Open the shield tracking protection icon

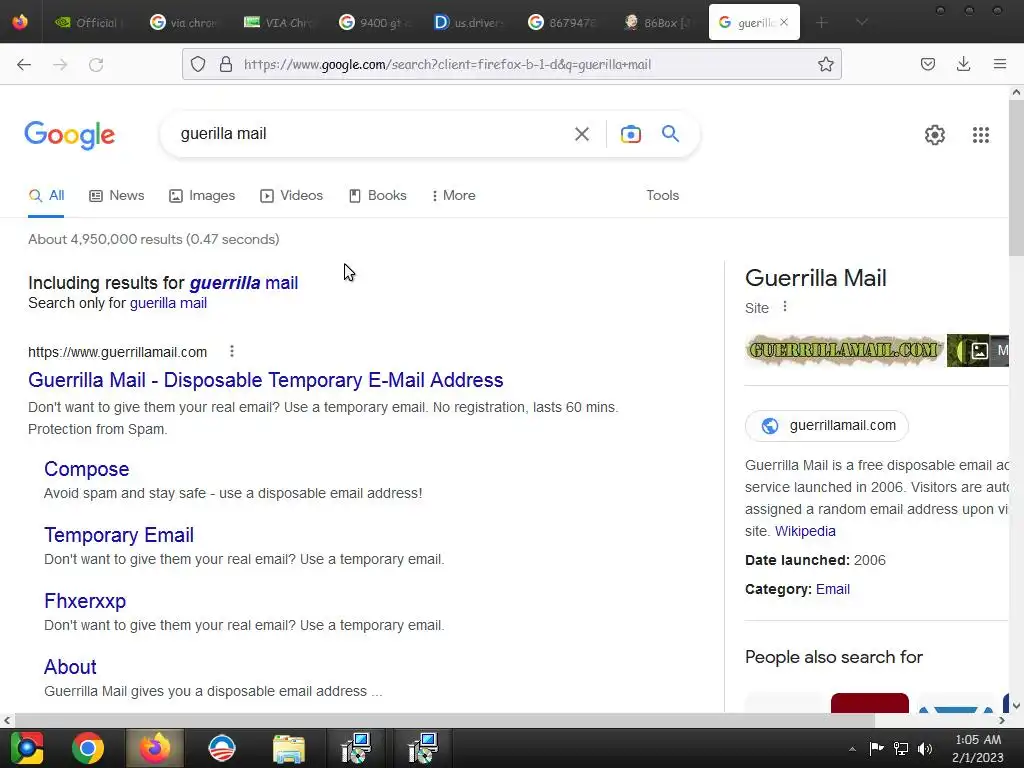pos(198,64)
